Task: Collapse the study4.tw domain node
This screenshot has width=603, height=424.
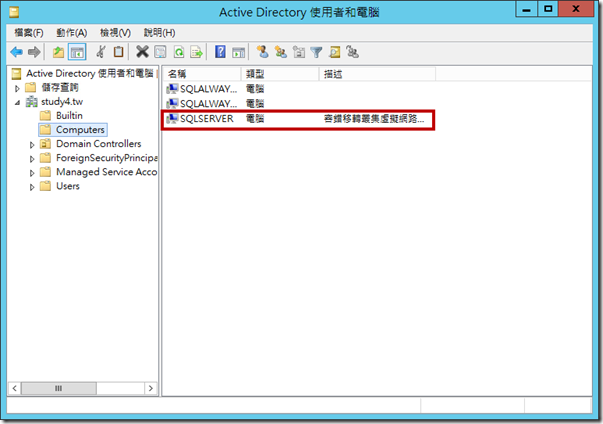Action: 17,103
